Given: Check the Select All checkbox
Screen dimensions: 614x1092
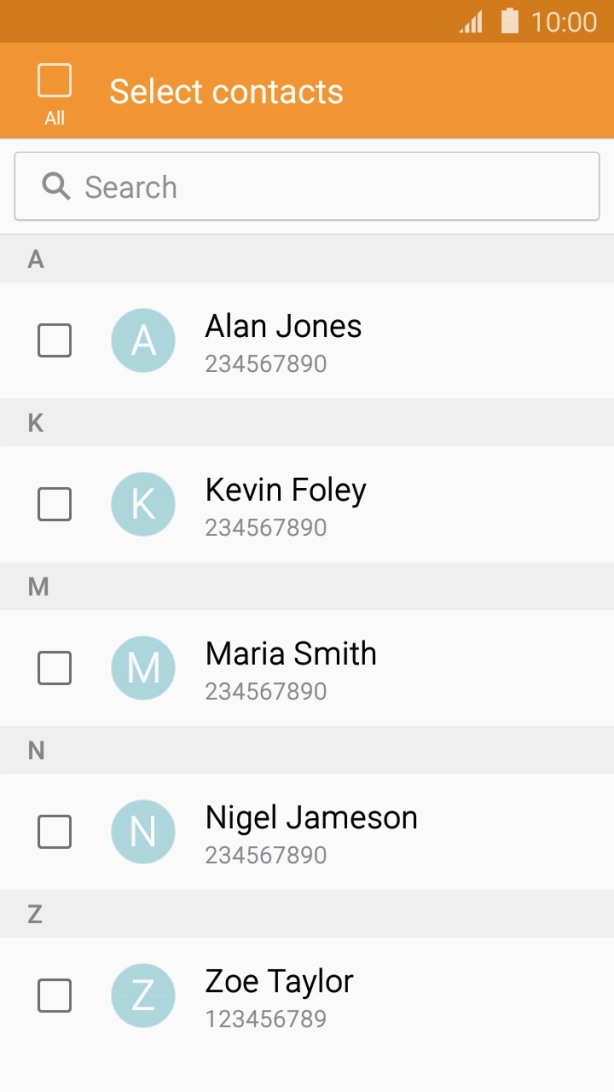Looking at the screenshot, I should 54,80.
